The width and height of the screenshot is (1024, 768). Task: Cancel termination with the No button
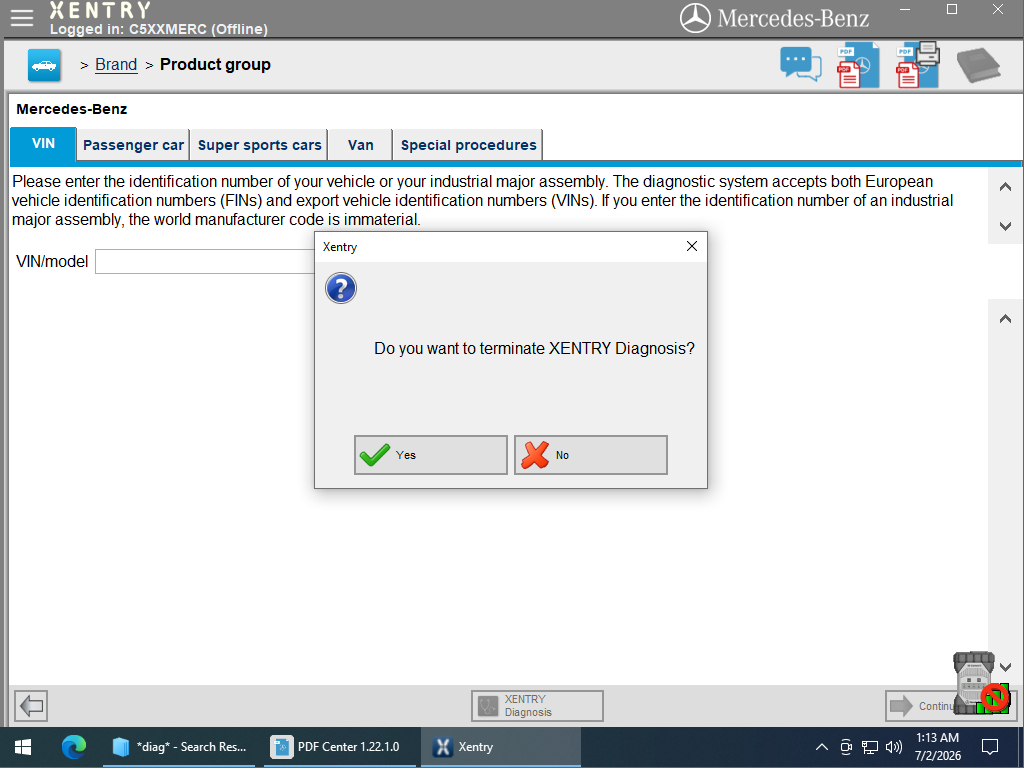point(590,455)
